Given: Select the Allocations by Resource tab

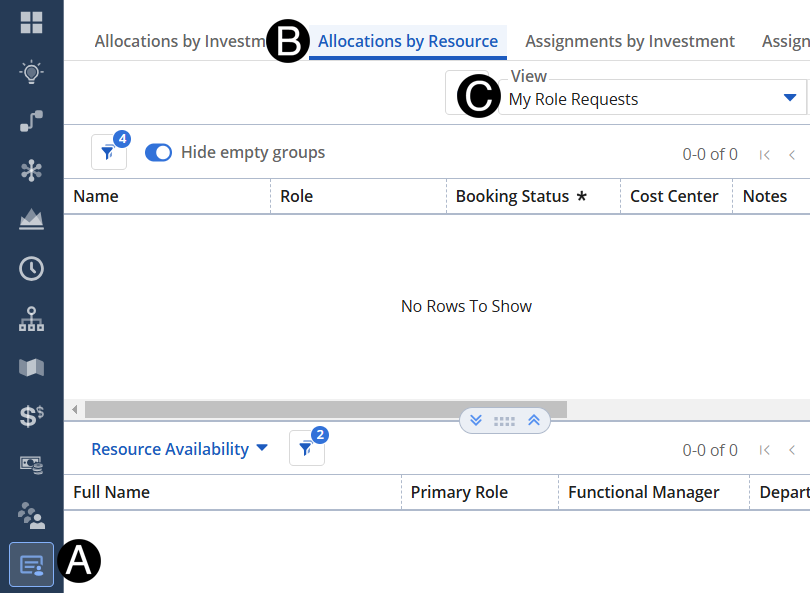Looking at the screenshot, I should [407, 41].
